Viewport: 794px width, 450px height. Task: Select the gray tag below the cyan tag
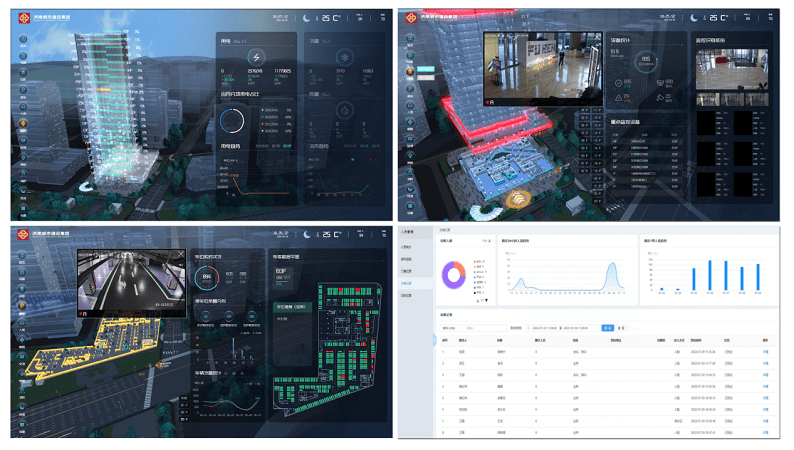coord(426,77)
